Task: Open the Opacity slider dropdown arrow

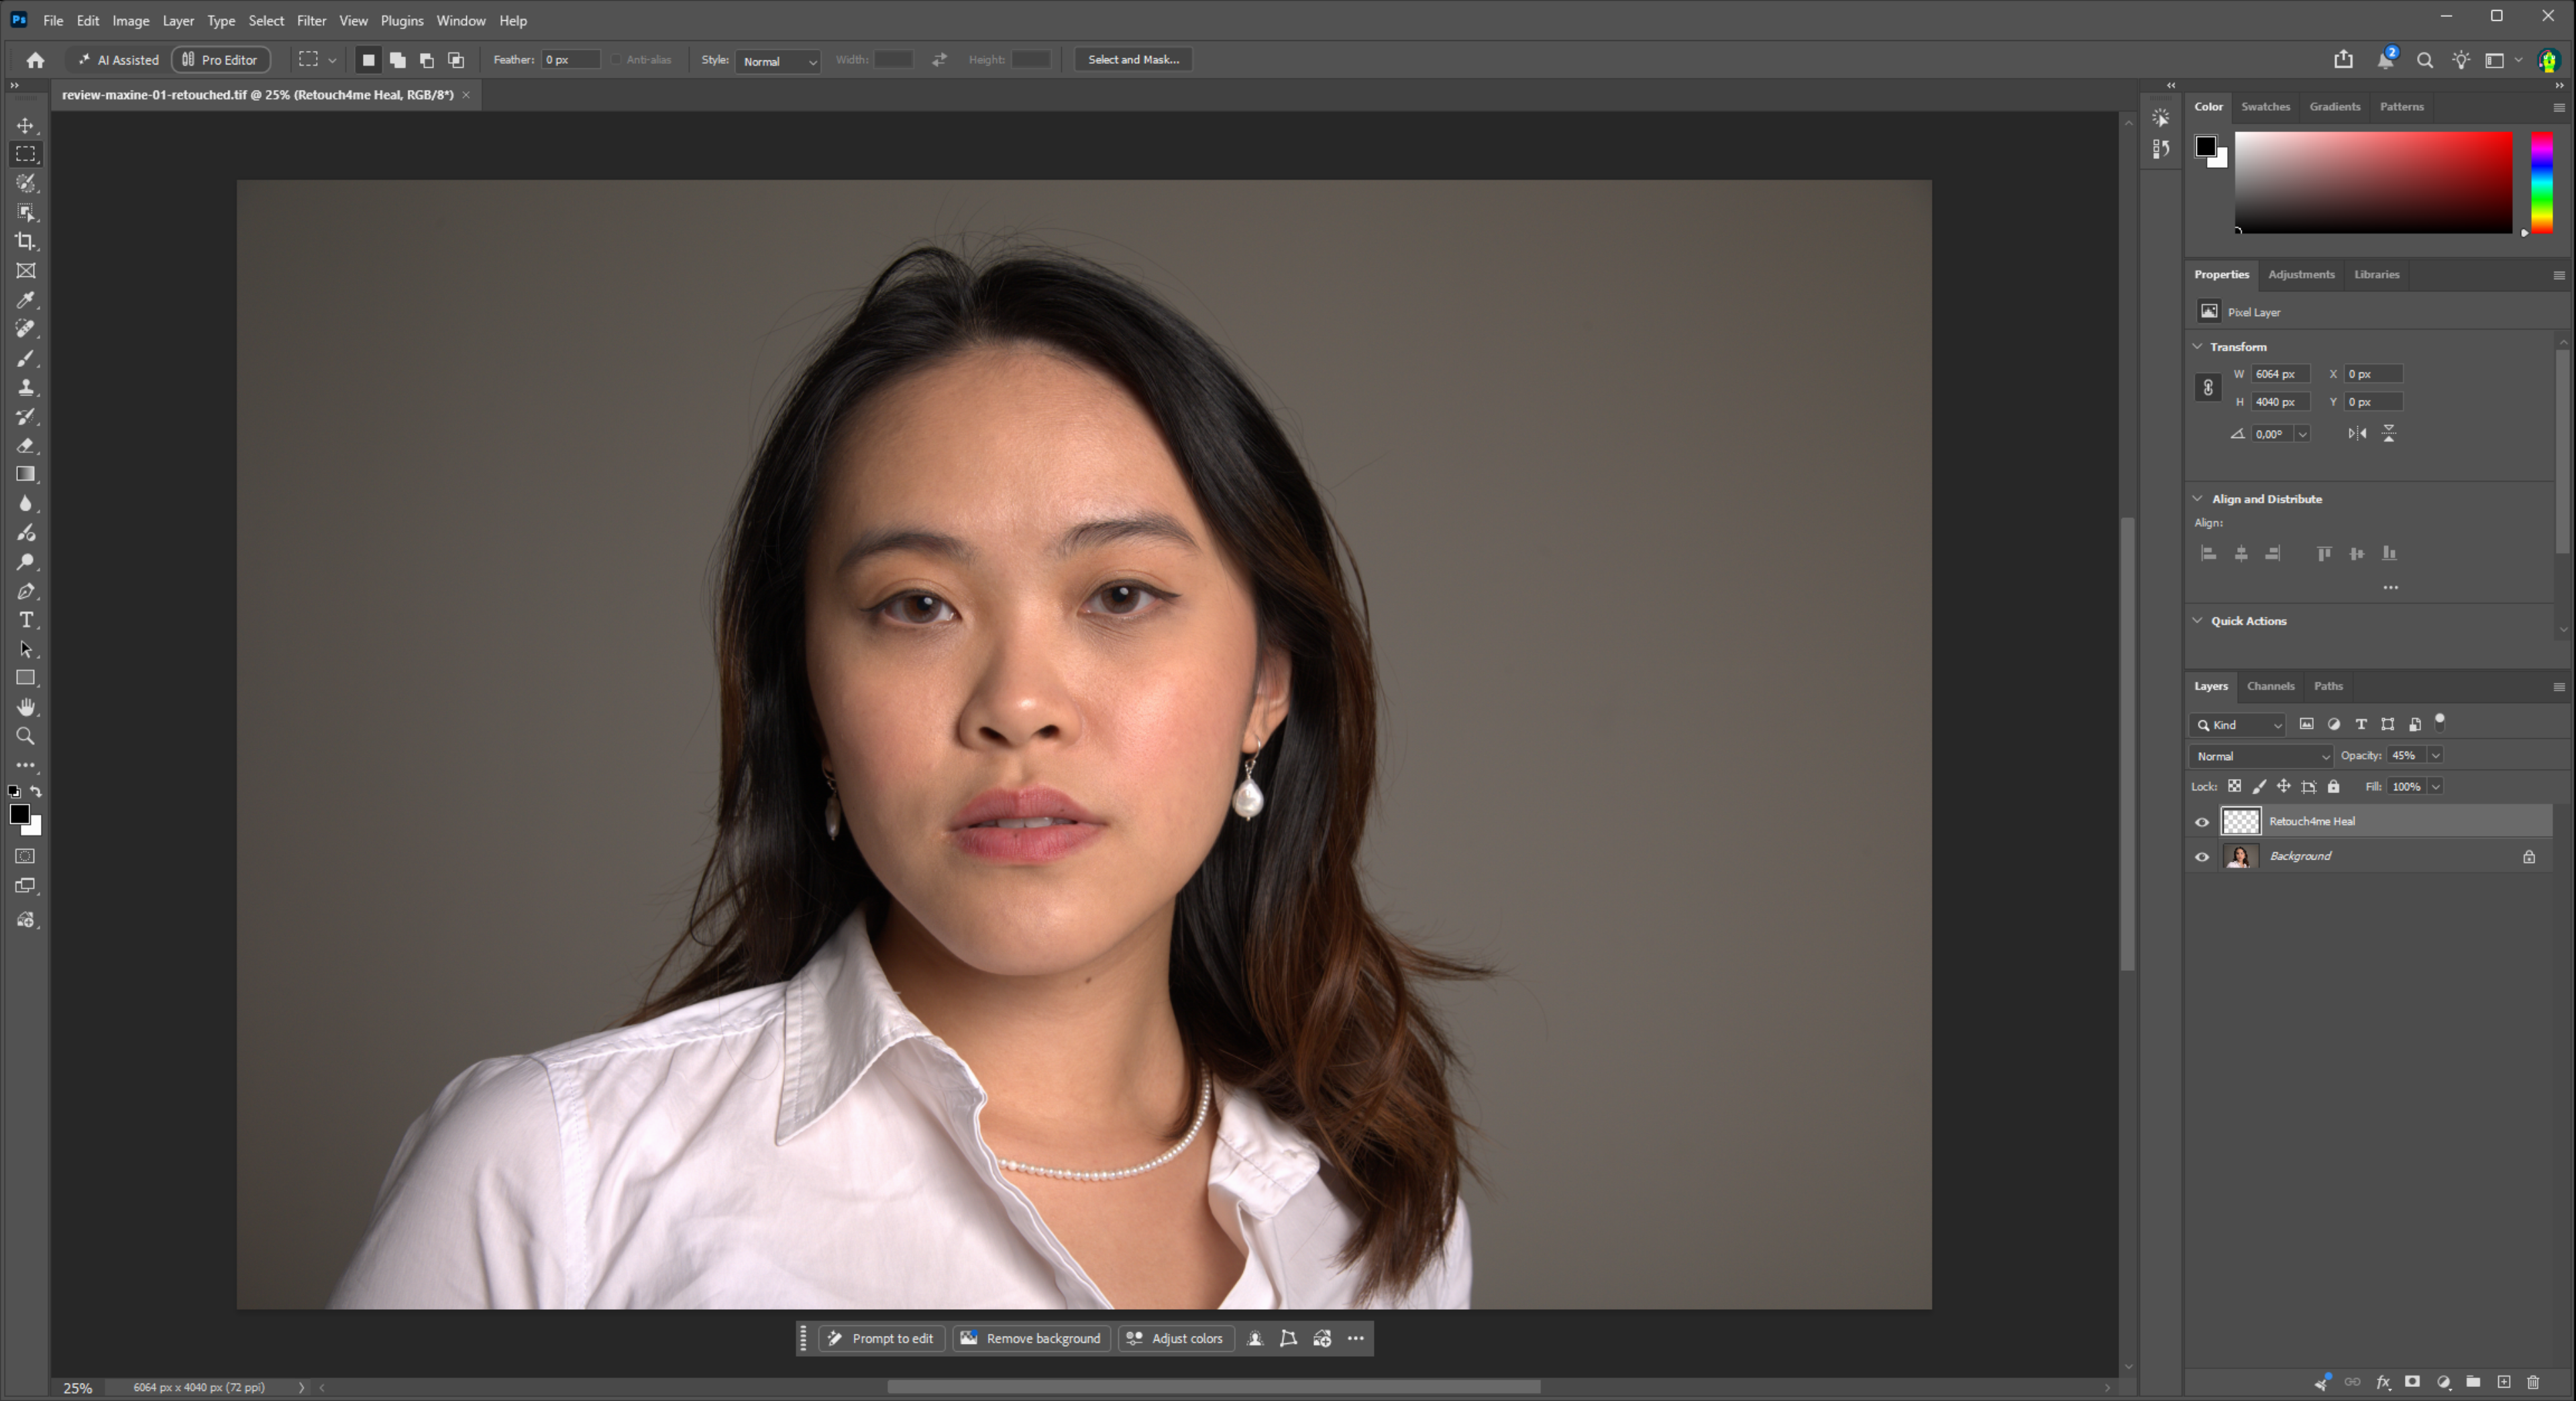Action: click(2435, 756)
